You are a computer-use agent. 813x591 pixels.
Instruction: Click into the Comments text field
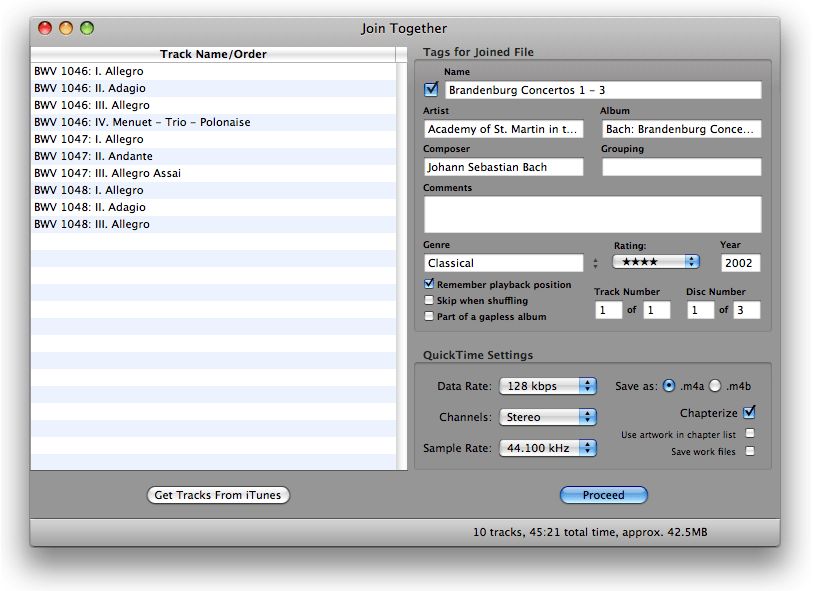coord(592,214)
